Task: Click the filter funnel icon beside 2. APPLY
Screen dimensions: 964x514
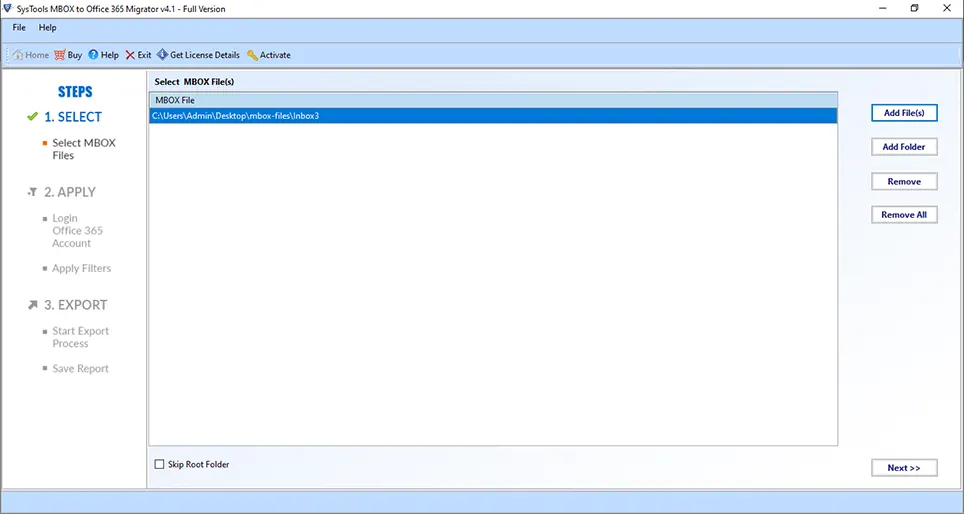Action: (33, 192)
